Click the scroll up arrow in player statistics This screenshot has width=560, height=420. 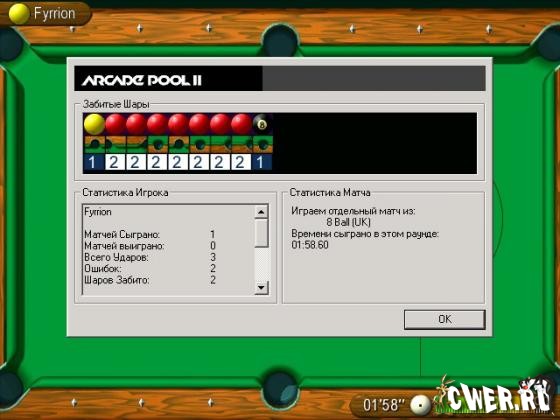click(x=261, y=212)
